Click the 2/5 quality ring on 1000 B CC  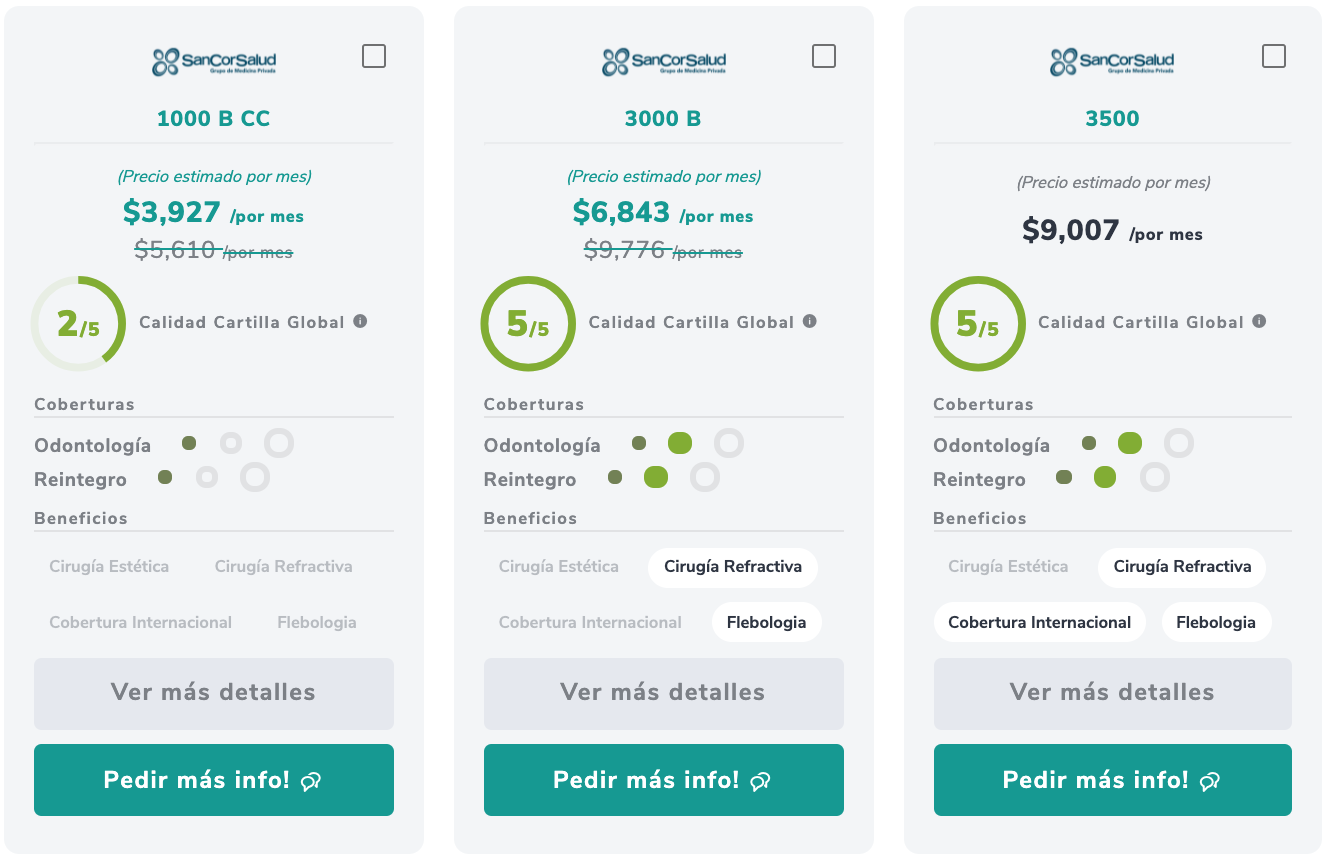78,324
